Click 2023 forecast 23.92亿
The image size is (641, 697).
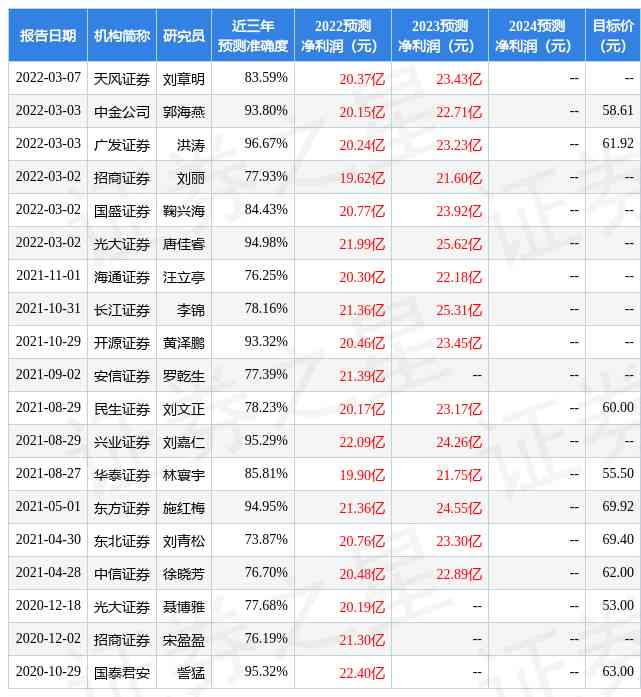pyautogui.click(x=459, y=211)
